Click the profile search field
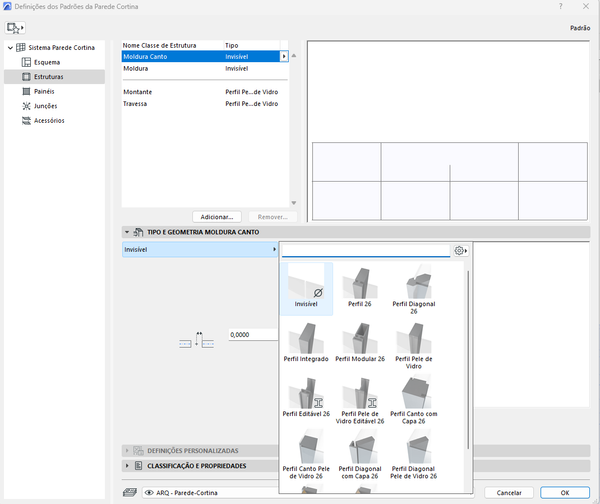600x504 pixels. pyautogui.click(x=366, y=251)
